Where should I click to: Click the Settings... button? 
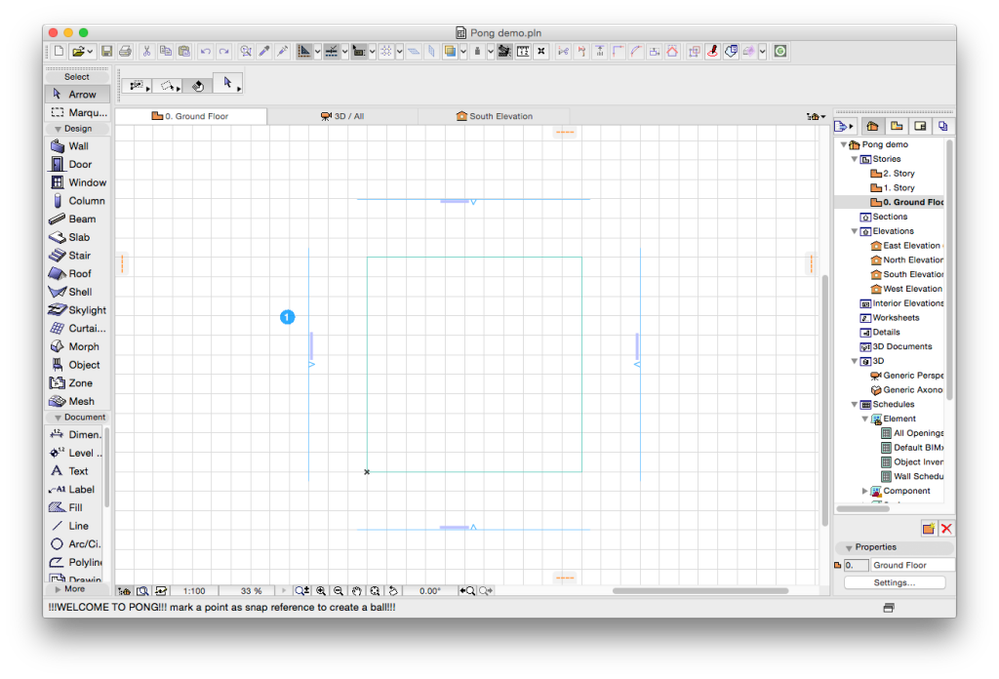(x=895, y=583)
